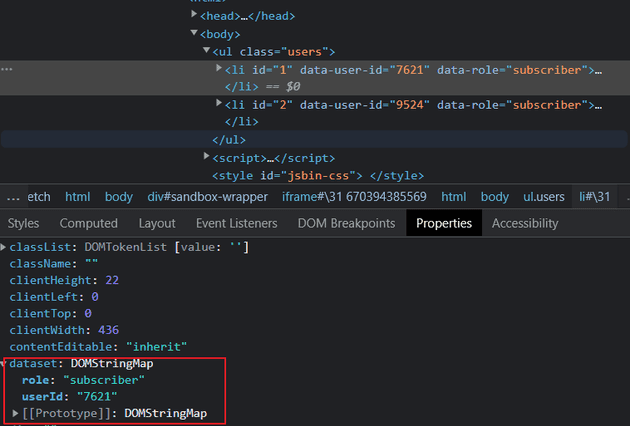Switch to the Styles tab

point(23,223)
